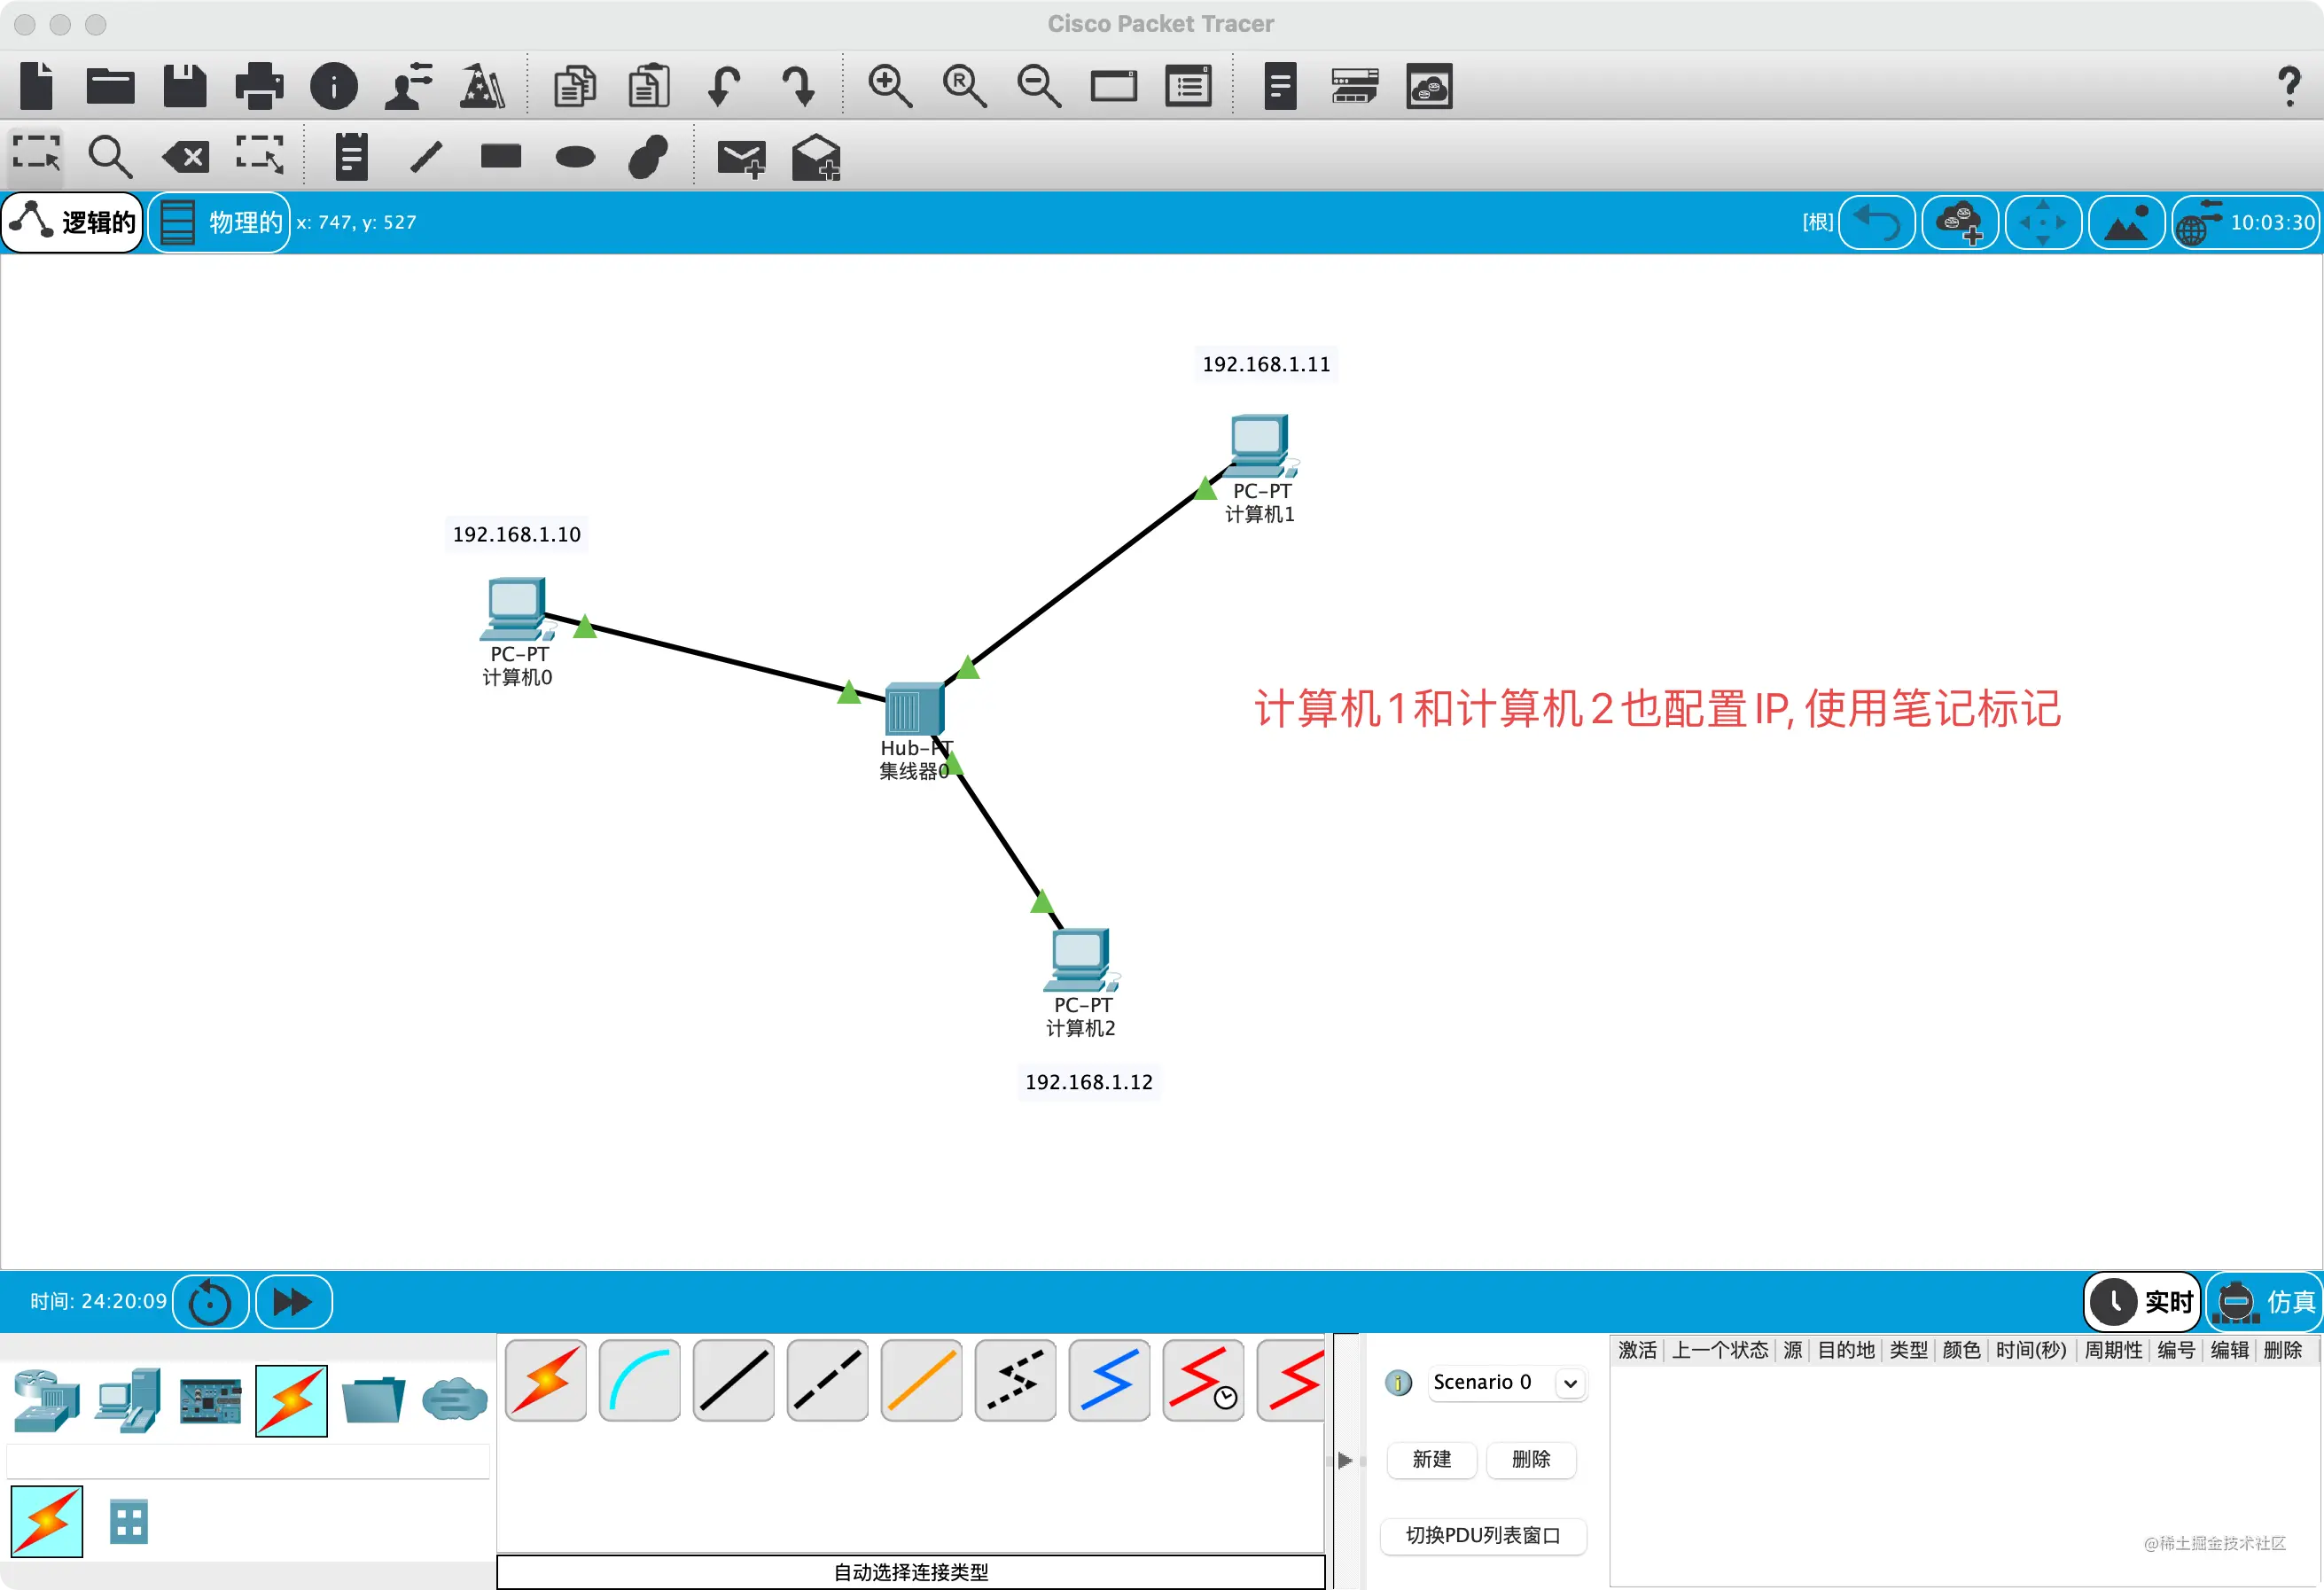Select the structured cabling subcategory grid icon
Viewport: 2324px width, 1590px height.
coord(128,1522)
